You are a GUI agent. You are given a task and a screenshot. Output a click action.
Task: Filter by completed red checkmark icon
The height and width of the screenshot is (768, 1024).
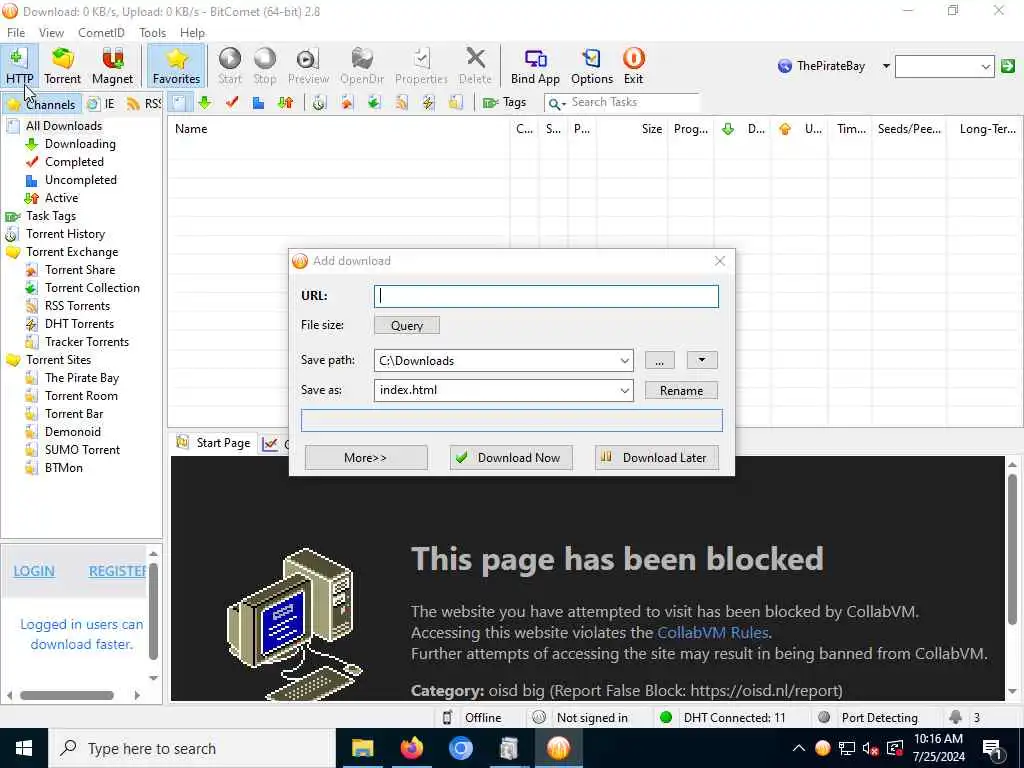pos(232,103)
